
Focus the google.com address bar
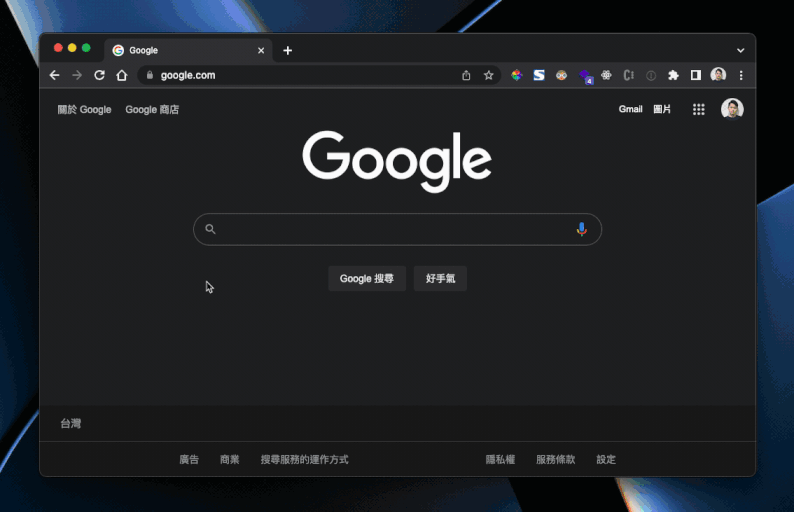pyautogui.click(x=319, y=75)
